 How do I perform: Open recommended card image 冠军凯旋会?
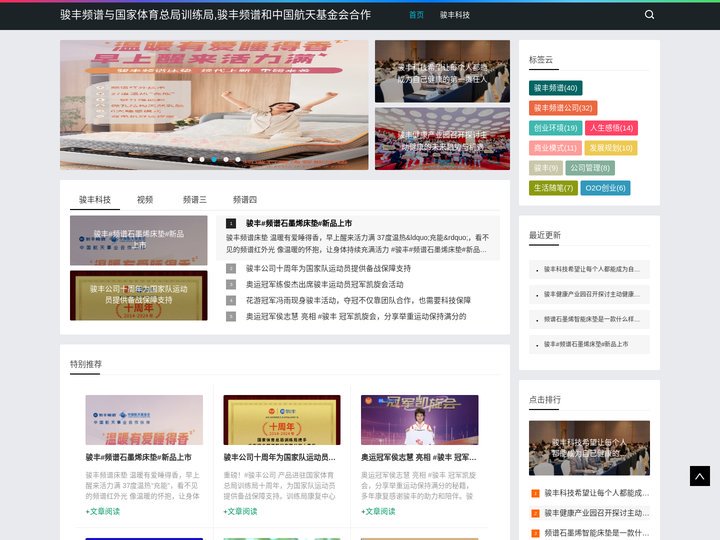tap(420, 420)
